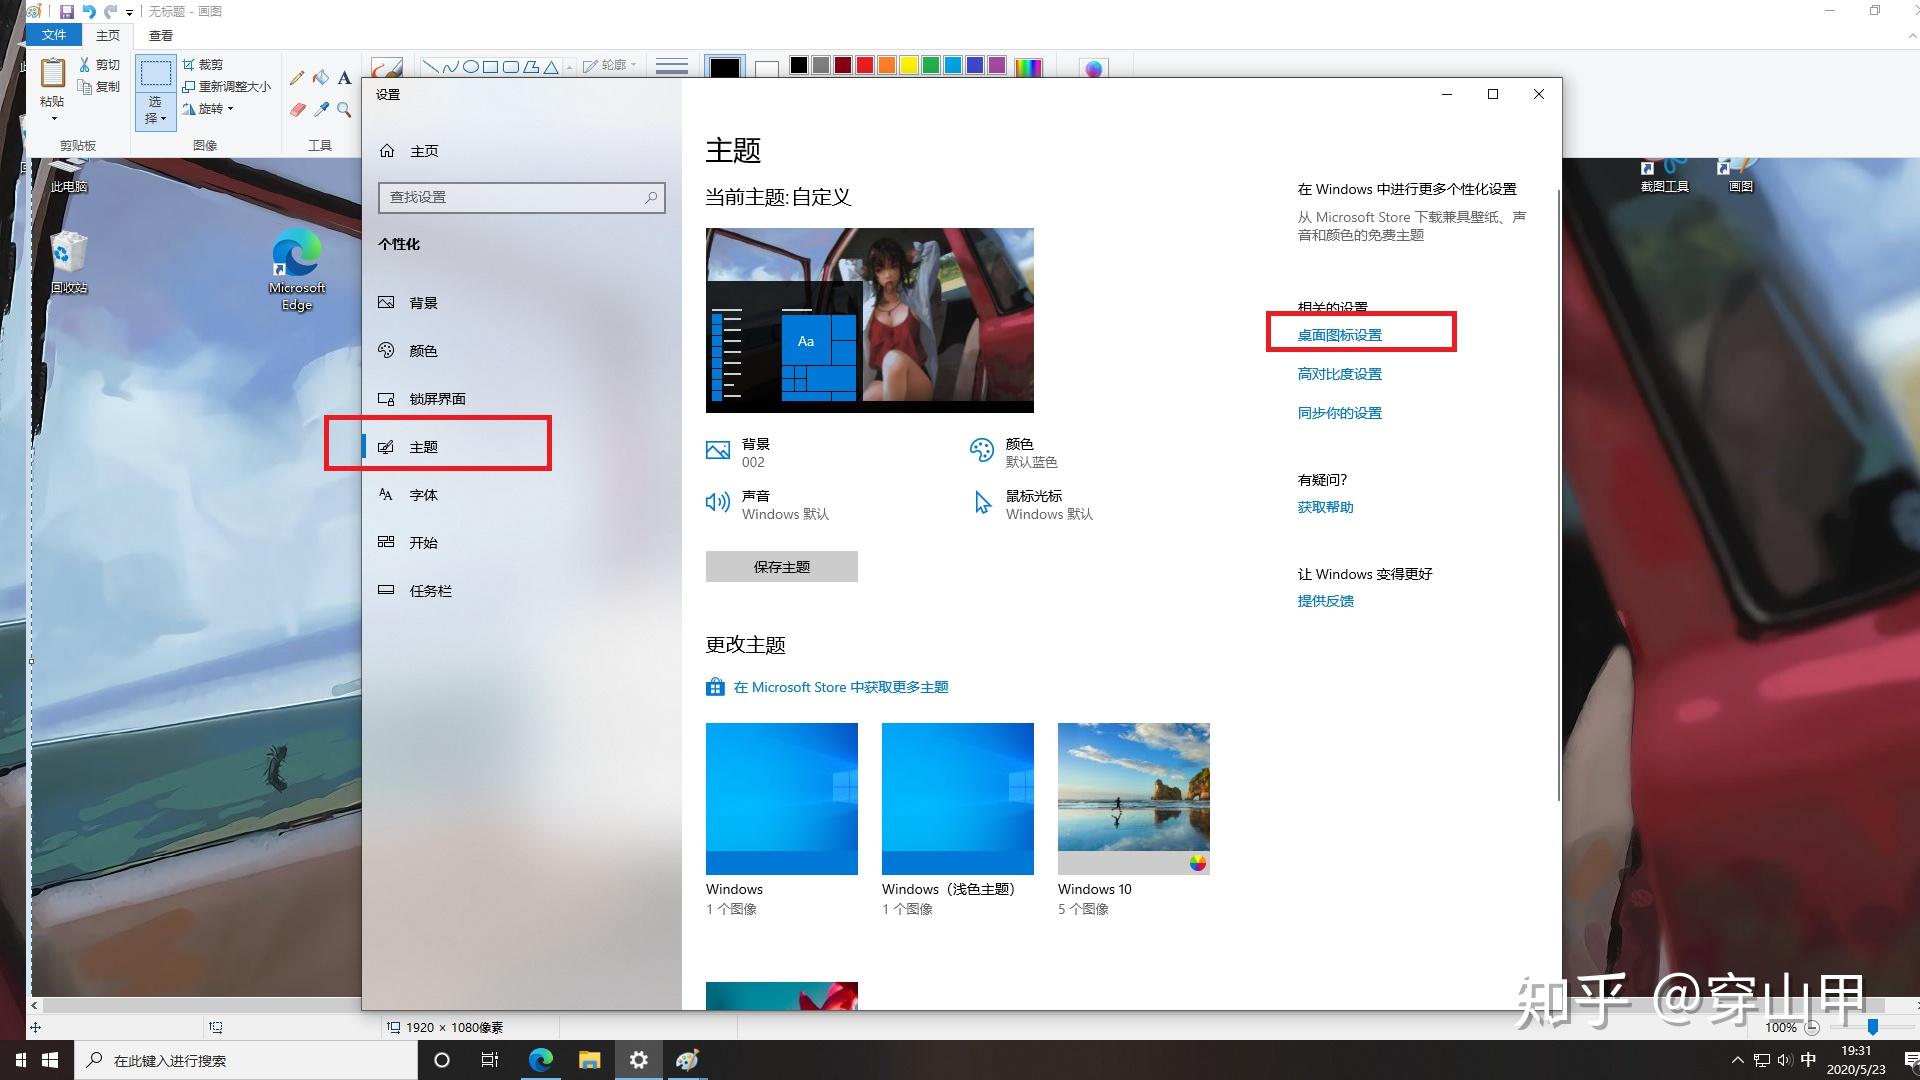Open the 主页 home item in Settings

point(522,151)
